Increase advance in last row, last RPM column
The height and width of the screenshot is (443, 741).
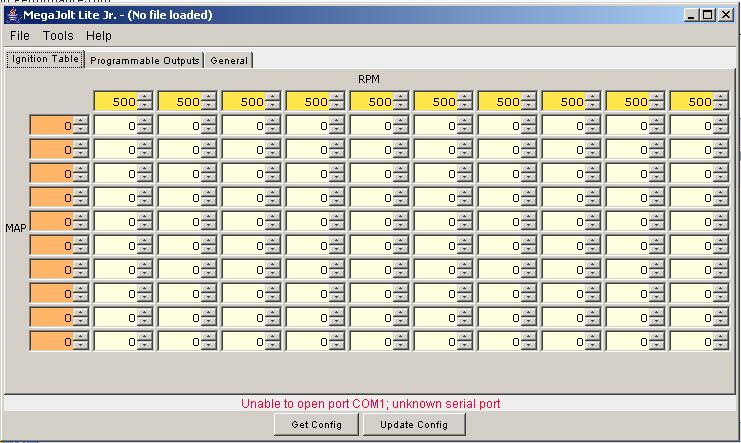tap(721, 337)
